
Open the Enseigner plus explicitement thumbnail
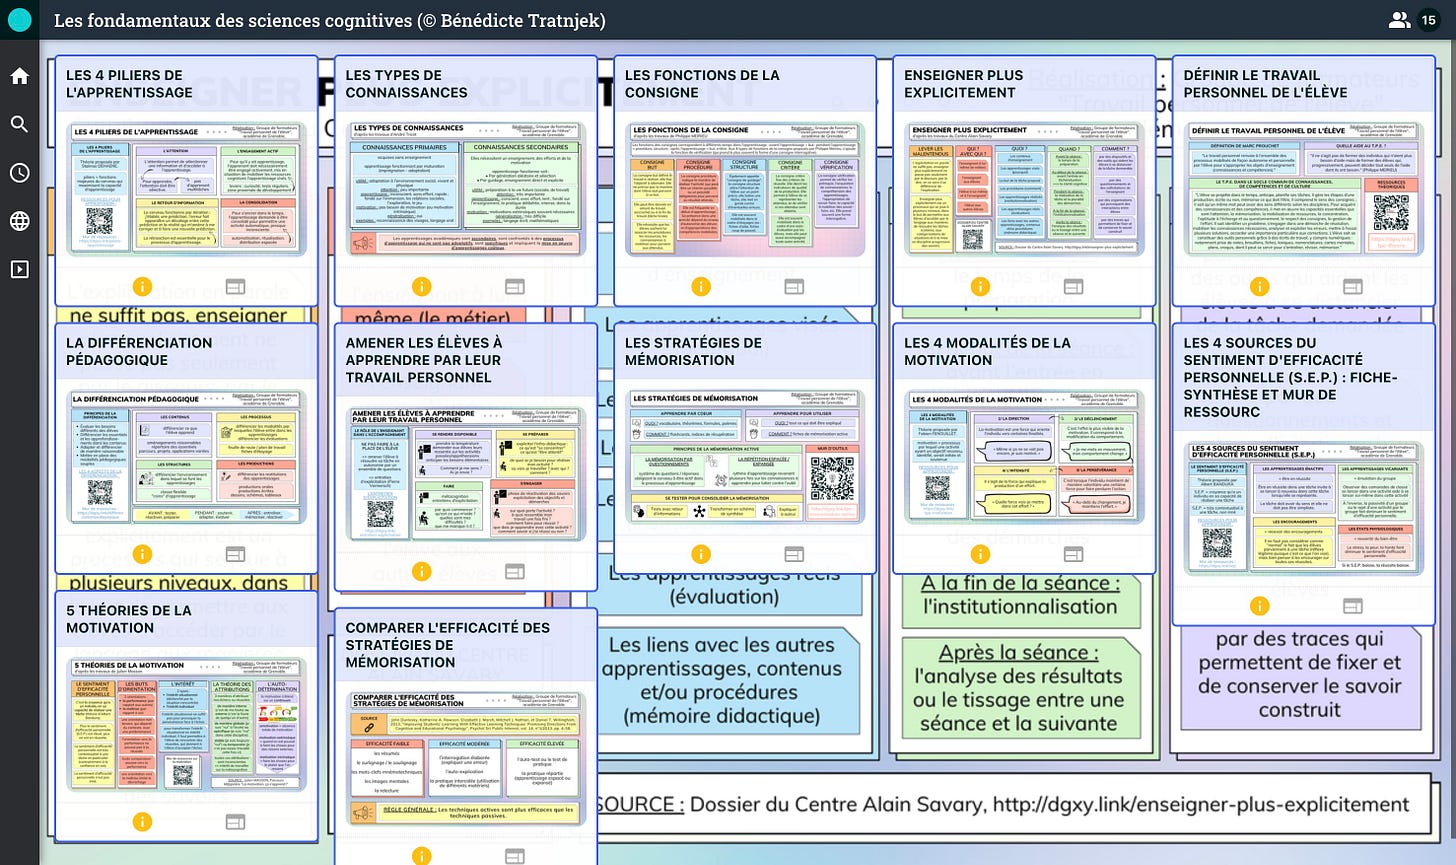click(1025, 190)
